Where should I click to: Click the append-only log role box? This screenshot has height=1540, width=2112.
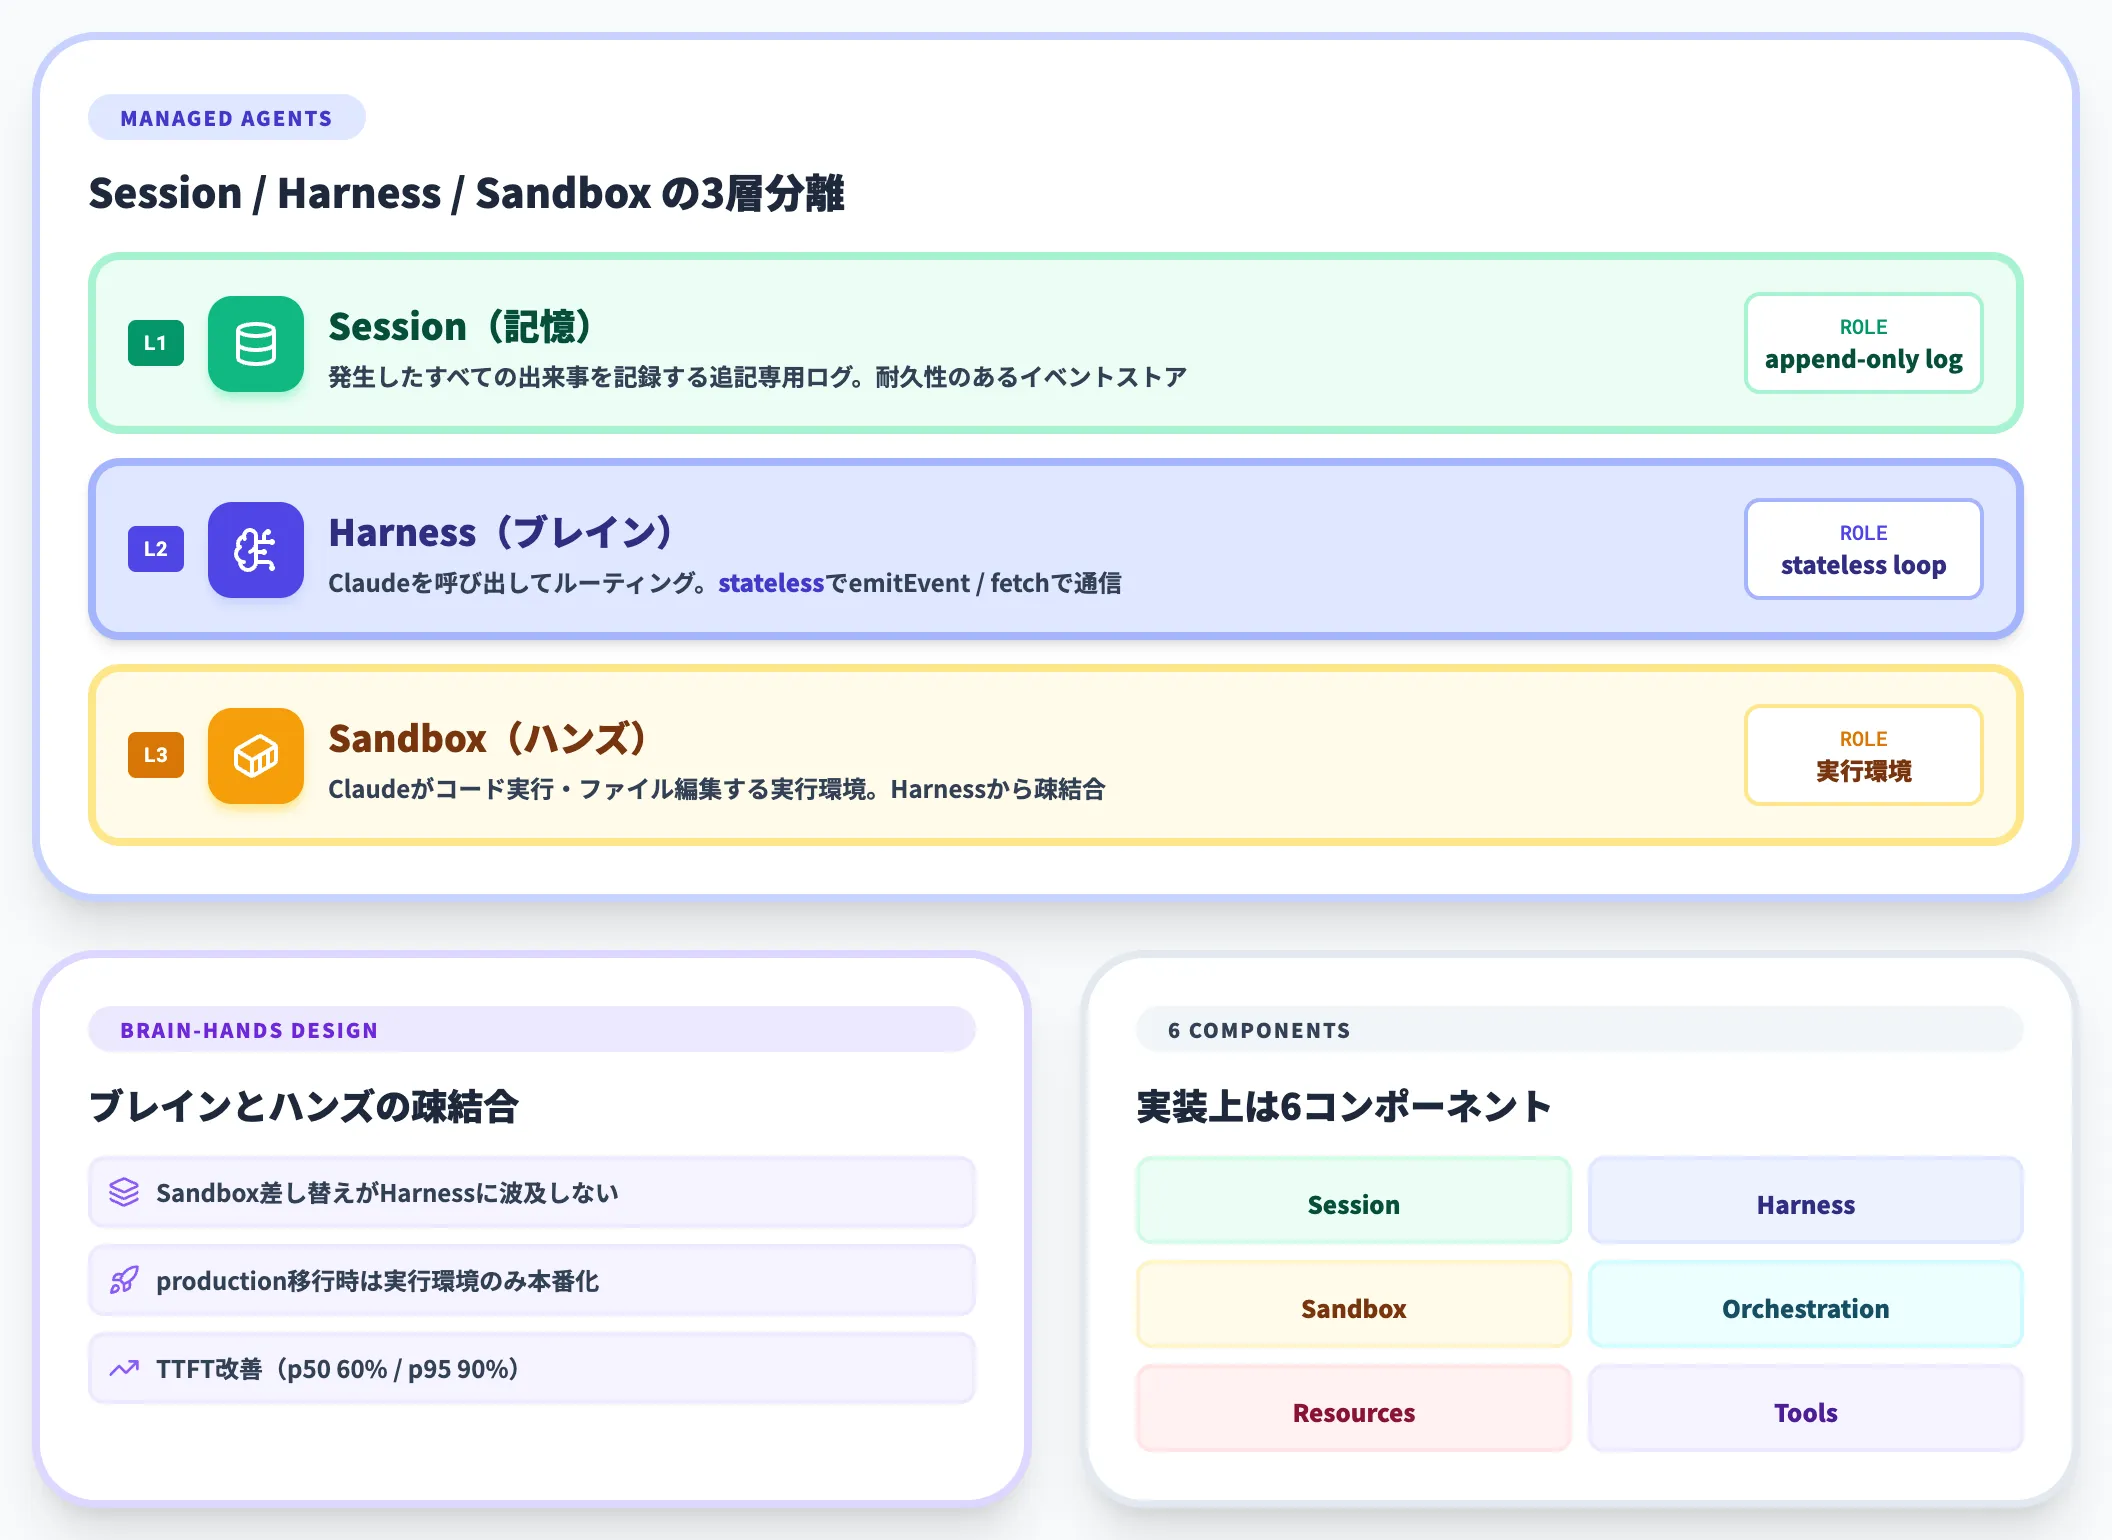tap(1864, 343)
